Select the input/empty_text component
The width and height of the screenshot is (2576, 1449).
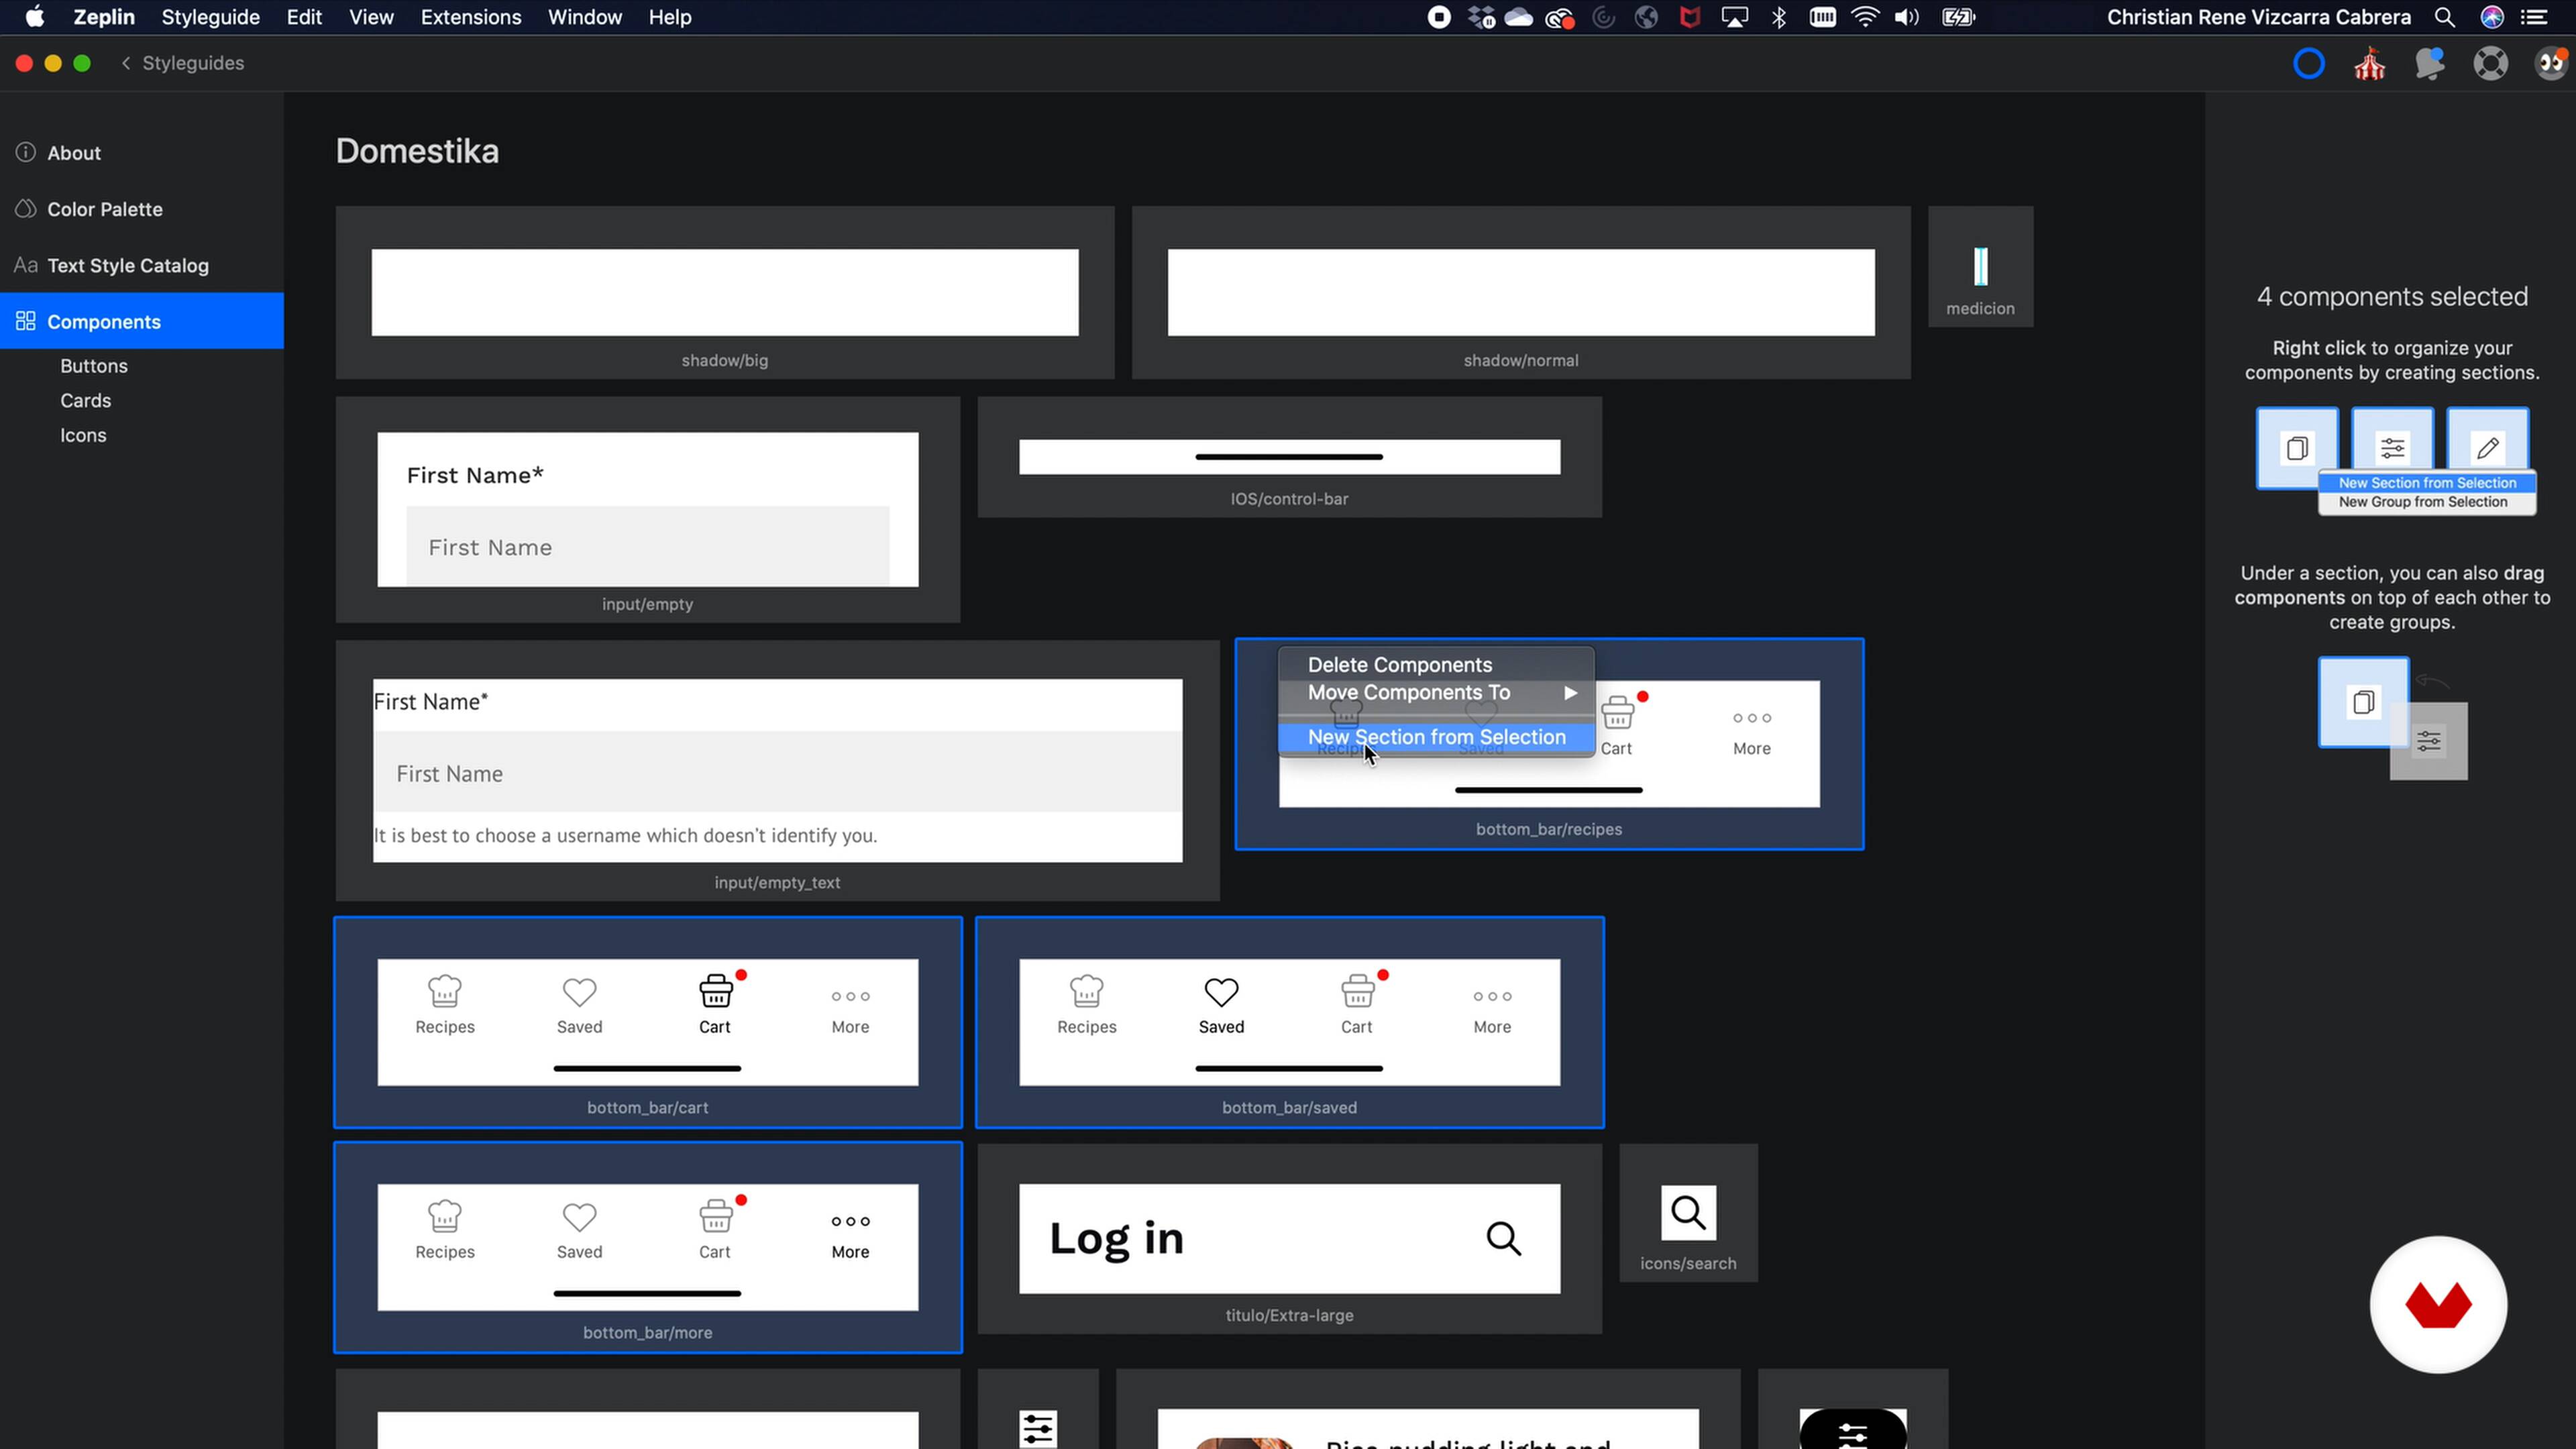coord(777,771)
